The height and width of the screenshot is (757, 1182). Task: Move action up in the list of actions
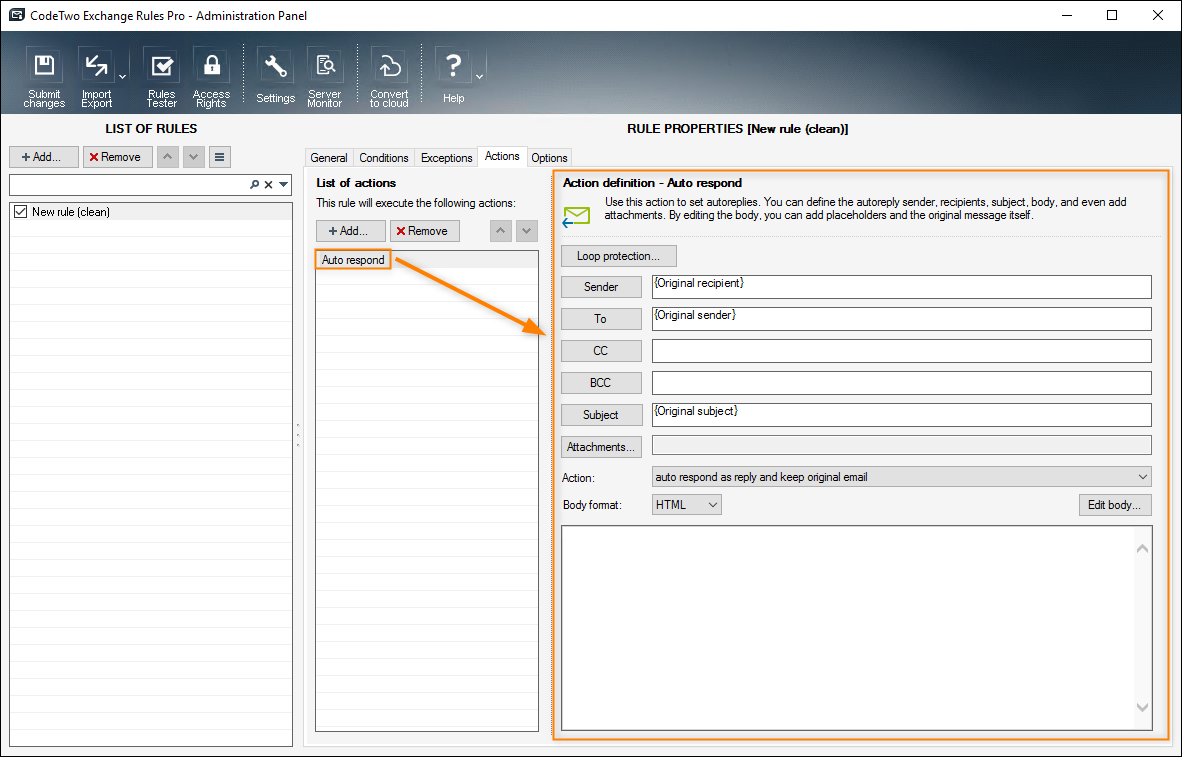pyautogui.click(x=501, y=231)
